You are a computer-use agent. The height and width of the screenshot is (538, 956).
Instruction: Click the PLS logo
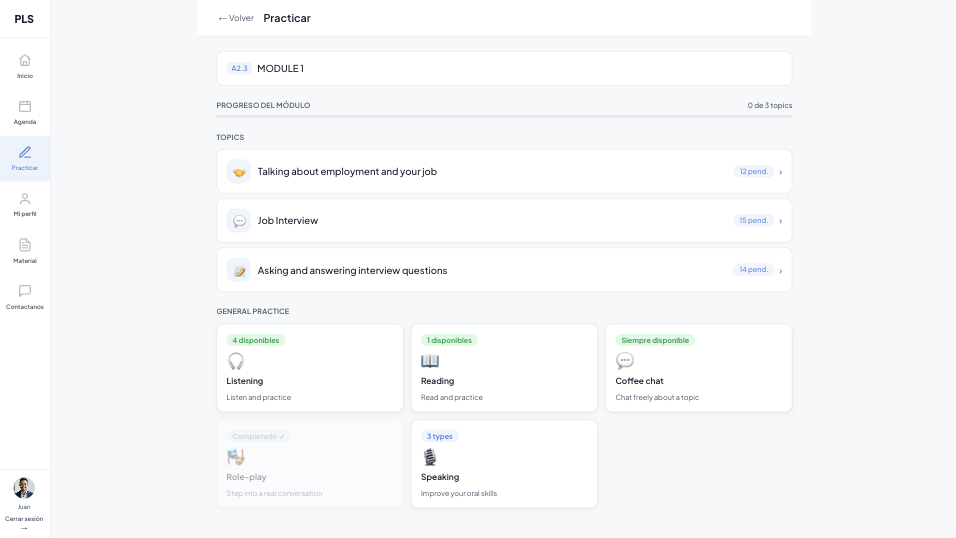(24, 19)
